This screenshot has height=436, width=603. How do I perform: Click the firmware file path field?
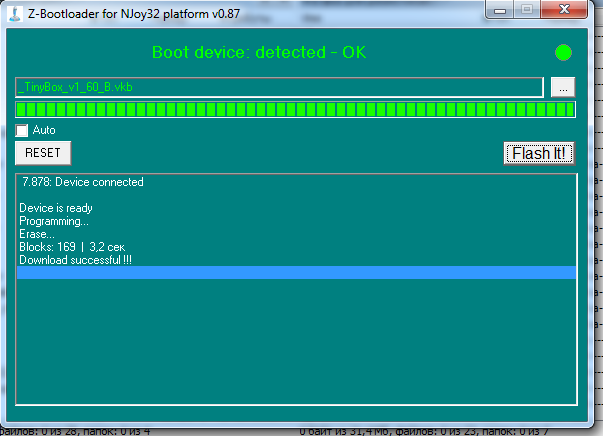[x=279, y=87]
